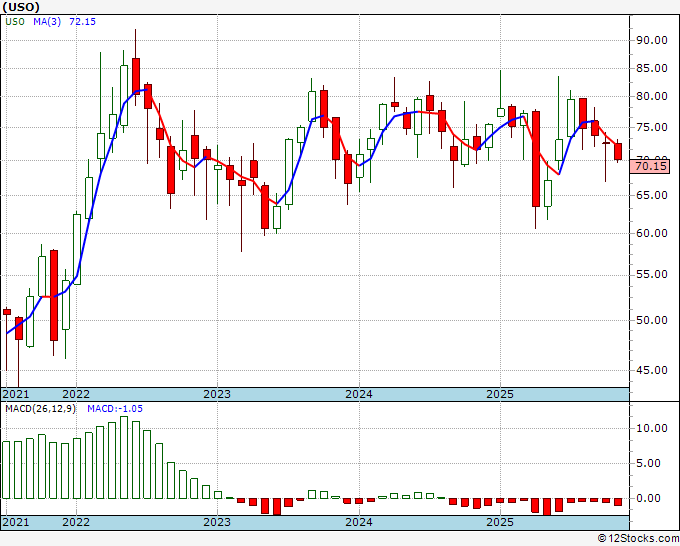The width and height of the screenshot is (680, 546).
Task: Click the 60.00 price axis label
Action: tap(652, 233)
